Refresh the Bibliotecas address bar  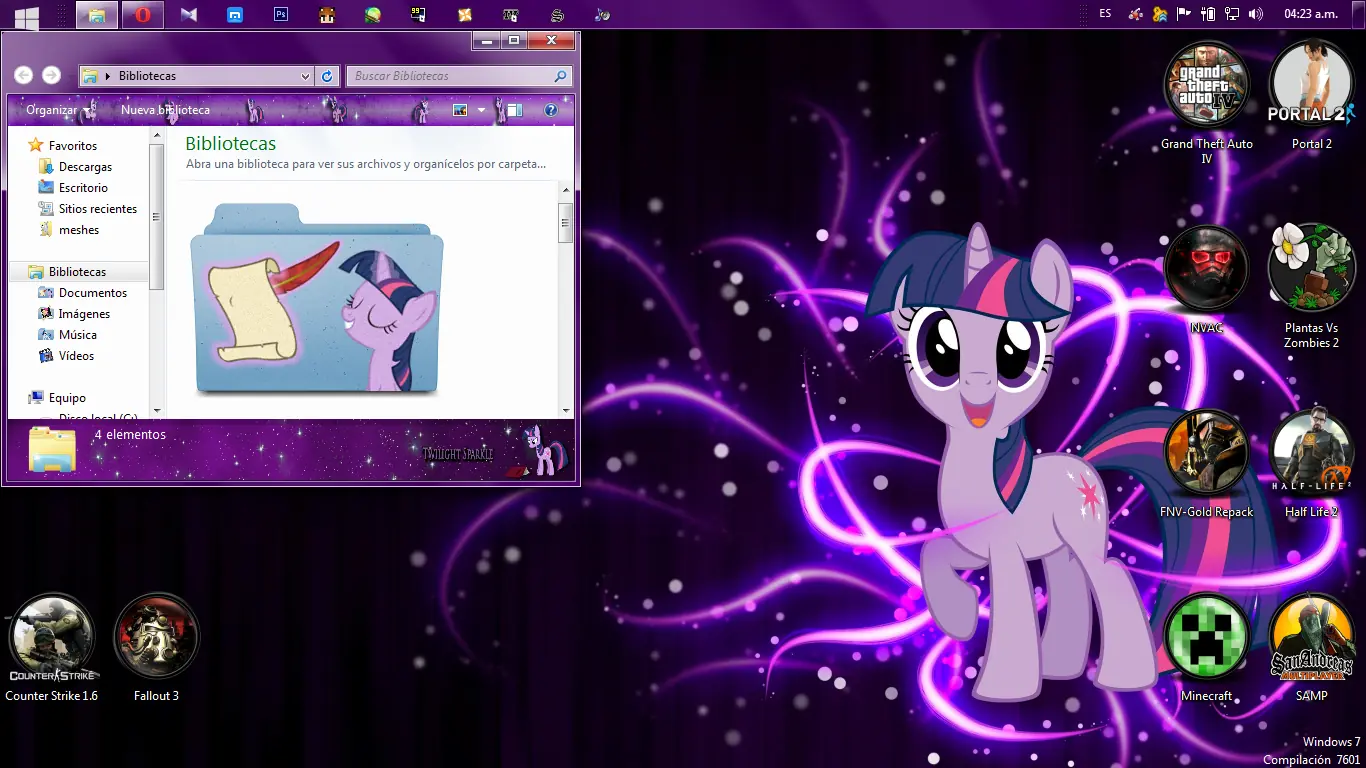pos(327,76)
